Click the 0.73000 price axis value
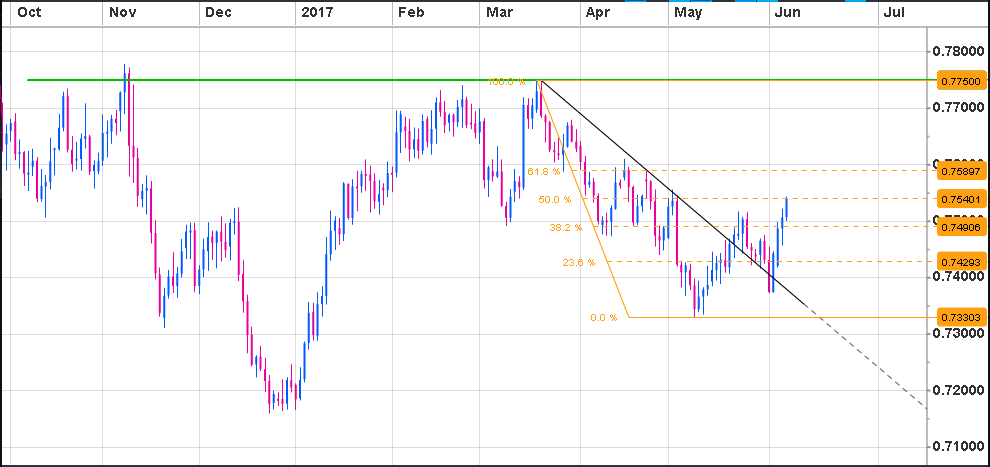This screenshot has height=467, width=990. pyautogui.click(x=960, y=334)
